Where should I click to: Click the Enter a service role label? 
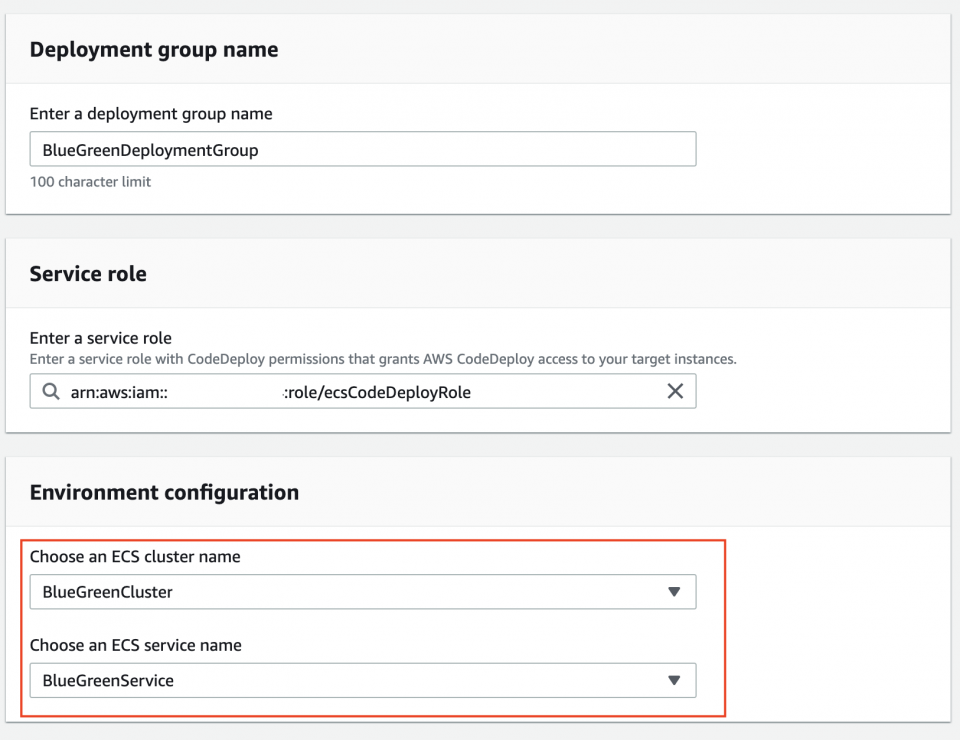pos(100,338)
